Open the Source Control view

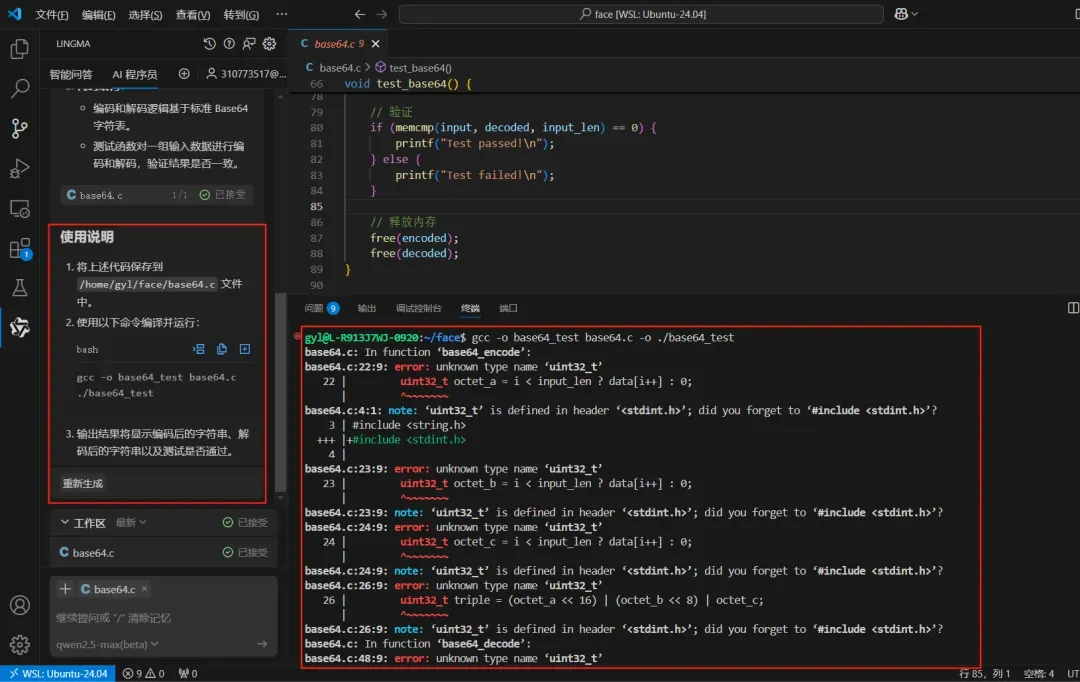click(19, 128)
